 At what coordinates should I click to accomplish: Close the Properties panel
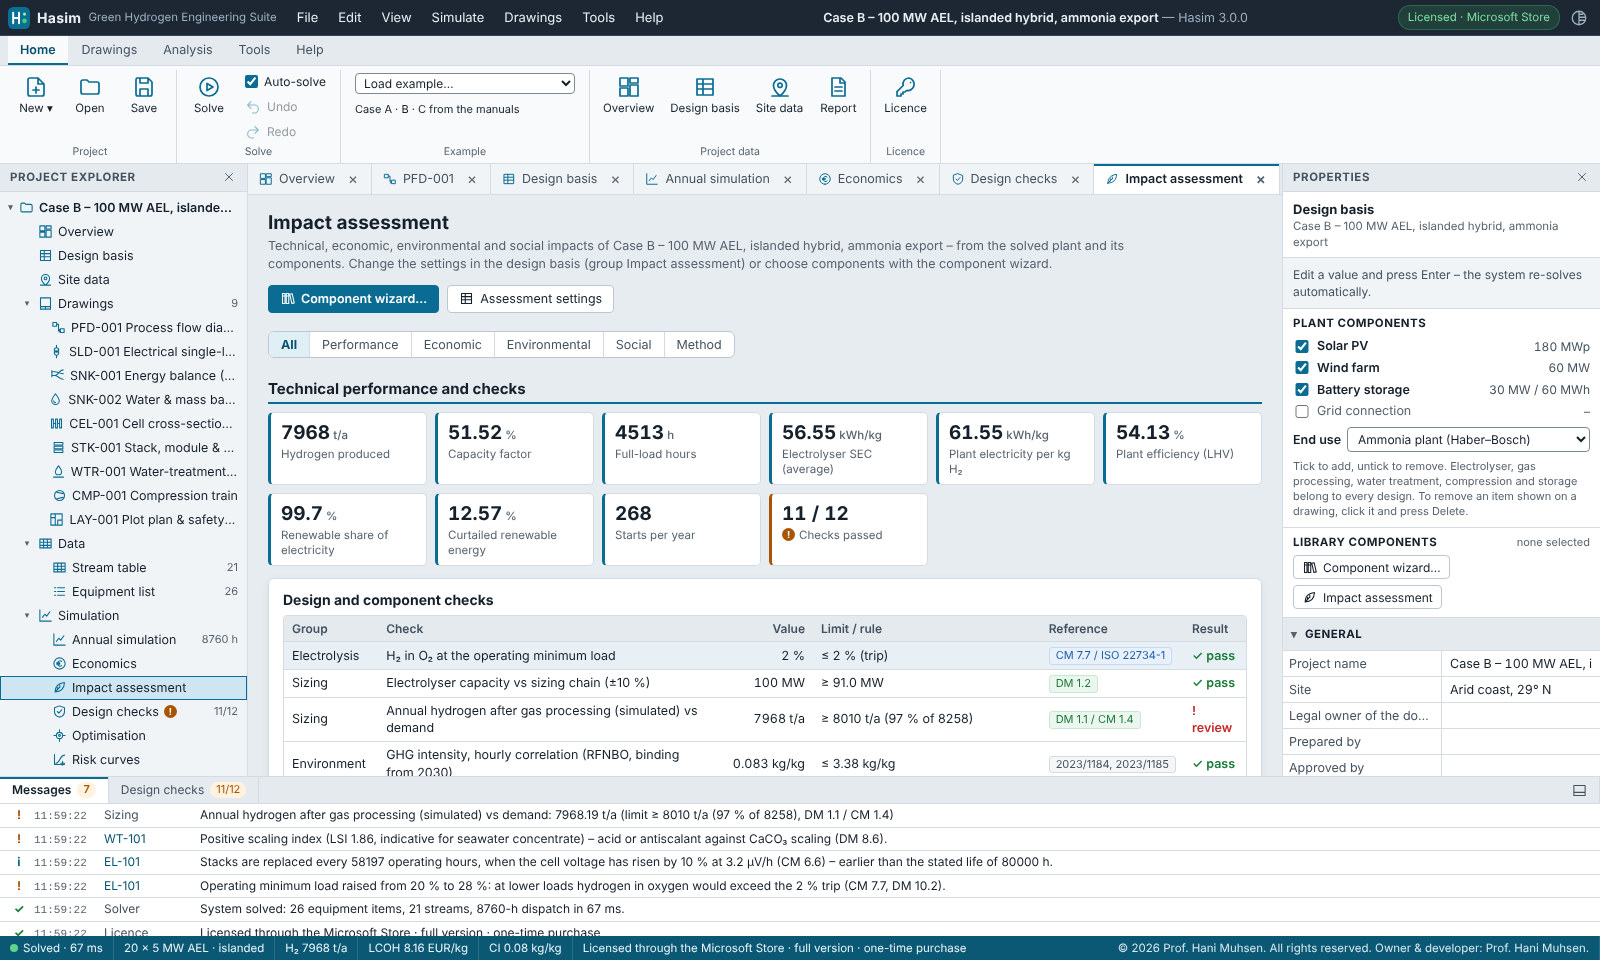tap(1582, 177)
